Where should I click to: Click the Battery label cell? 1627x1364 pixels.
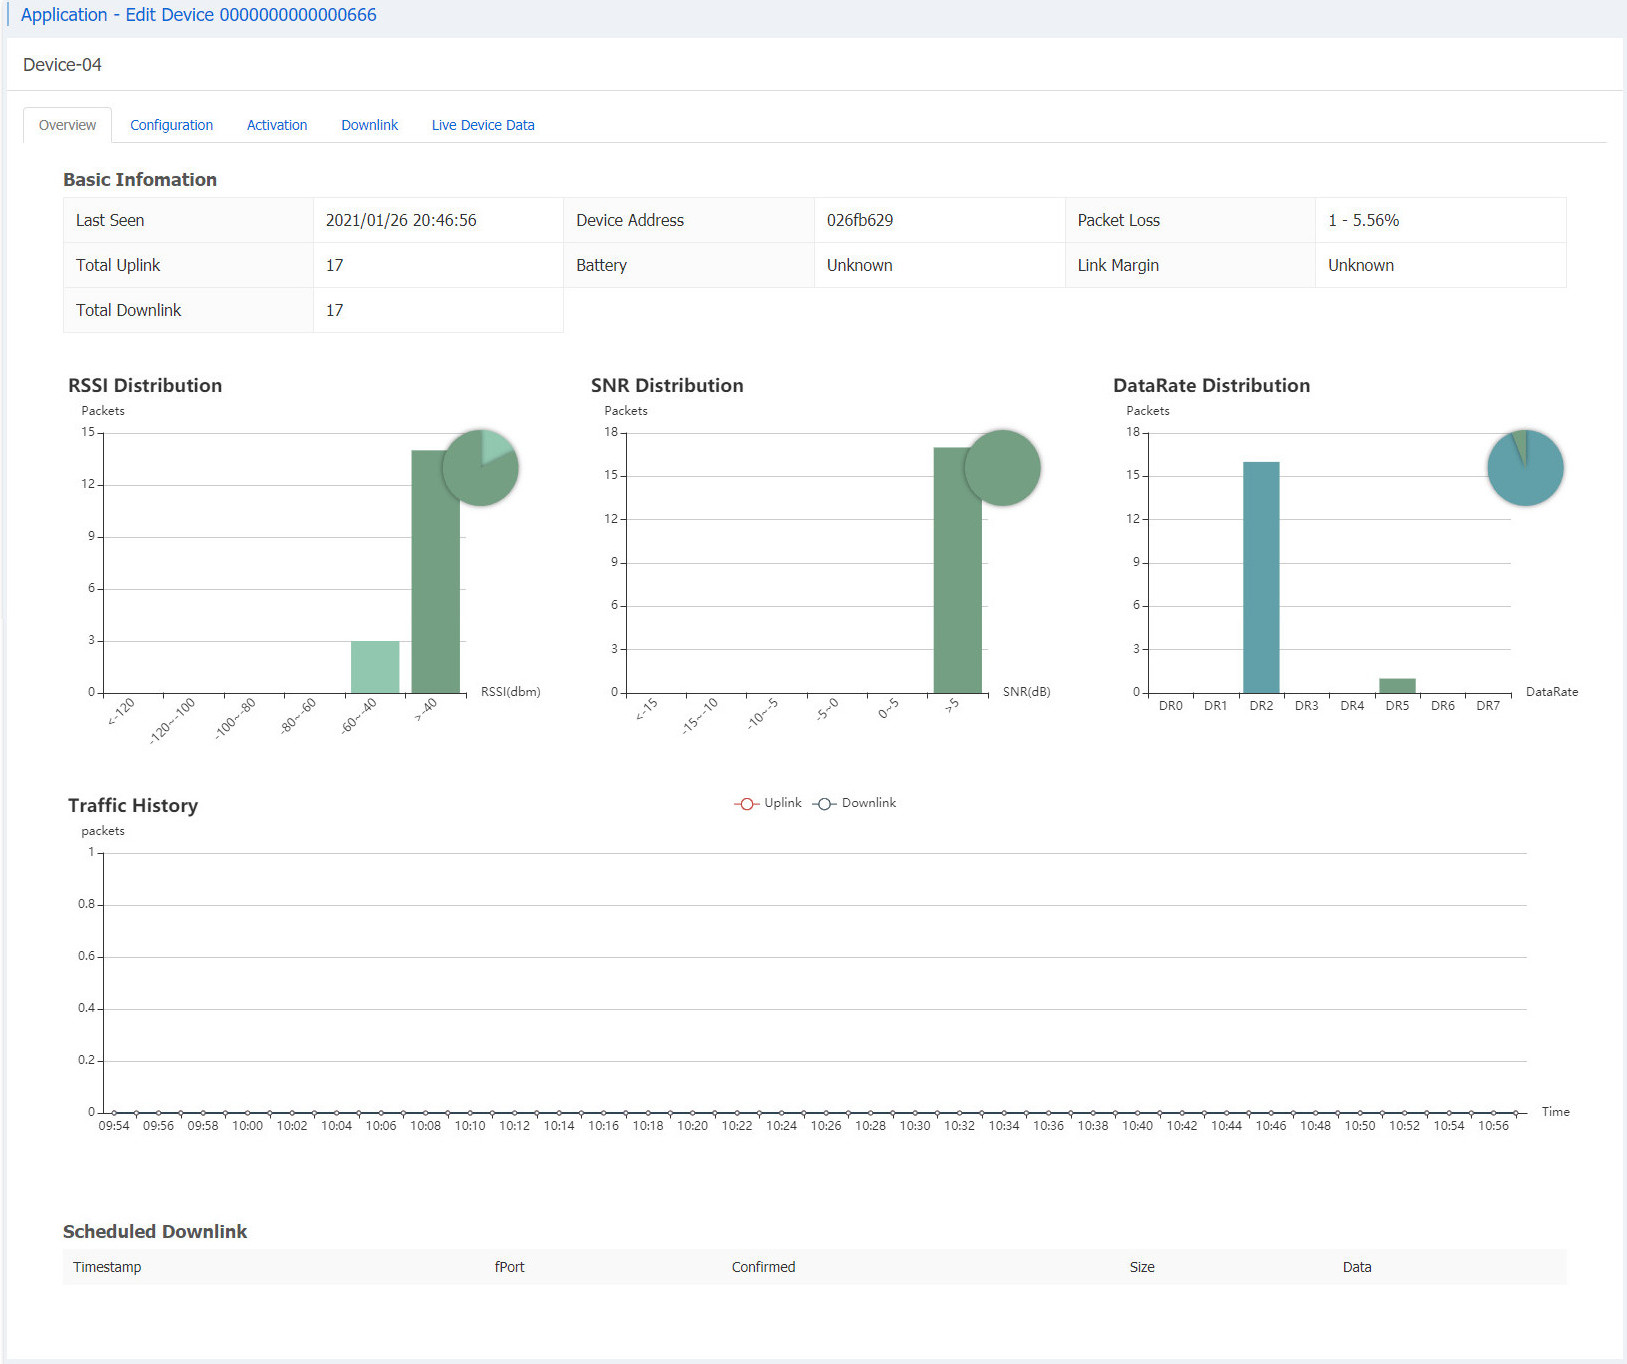(689, 265)
